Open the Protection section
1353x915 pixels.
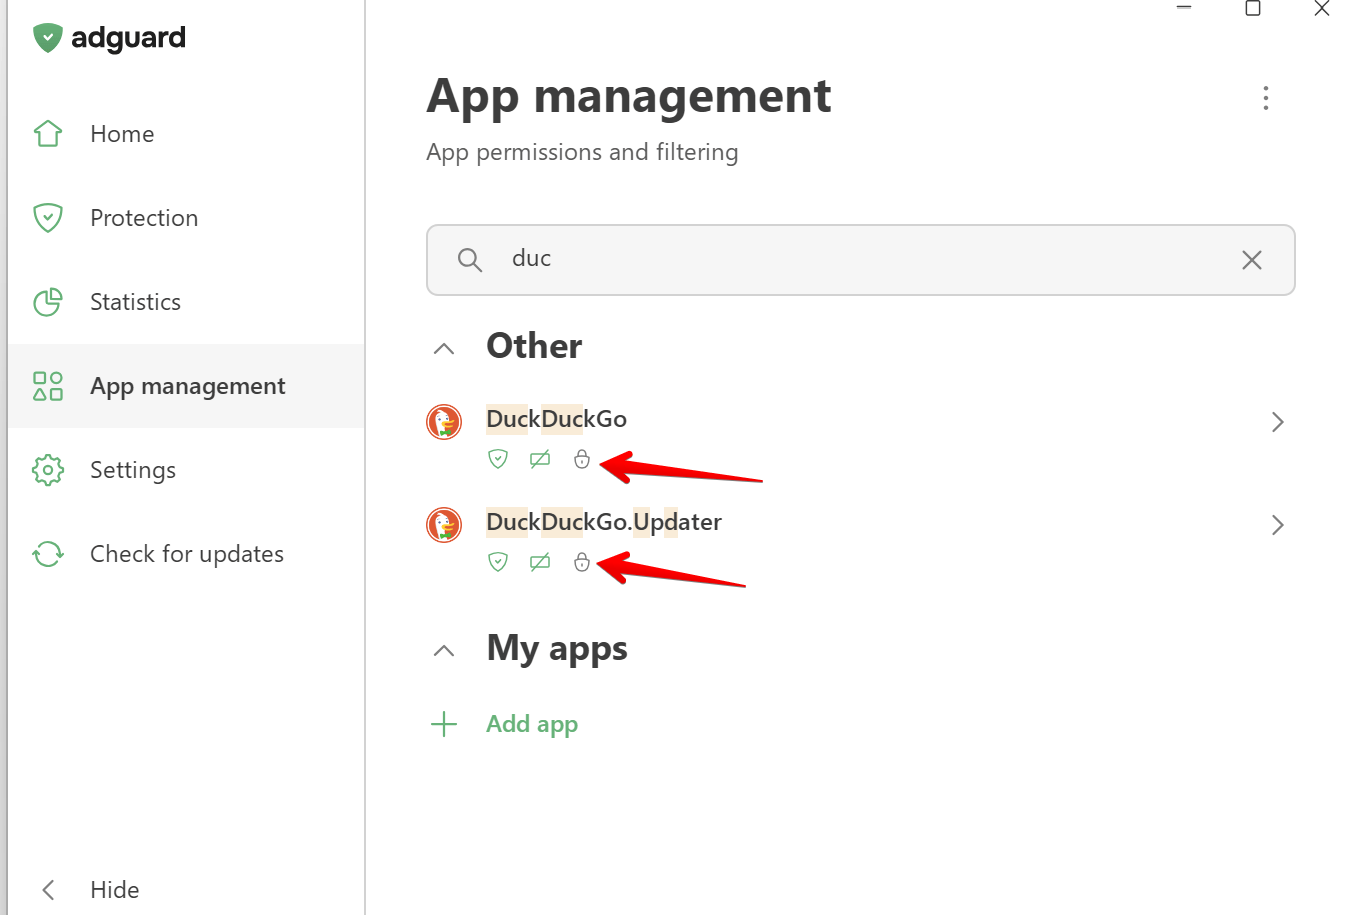point(144,218)
